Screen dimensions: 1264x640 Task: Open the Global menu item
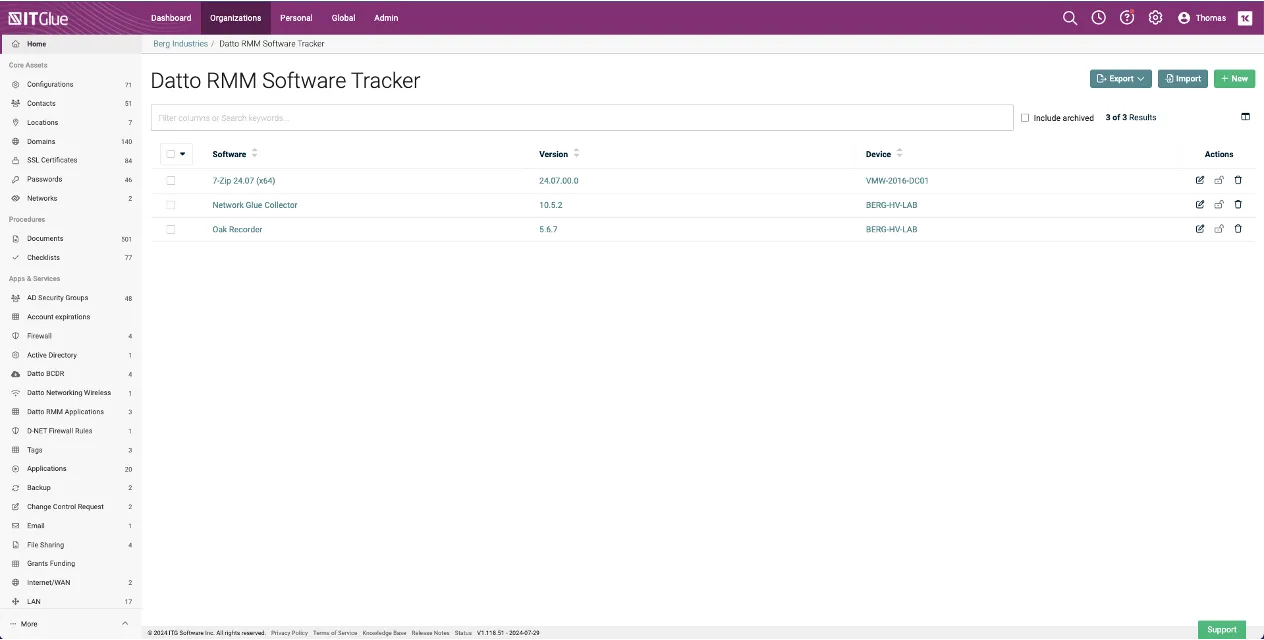(343, 18)
